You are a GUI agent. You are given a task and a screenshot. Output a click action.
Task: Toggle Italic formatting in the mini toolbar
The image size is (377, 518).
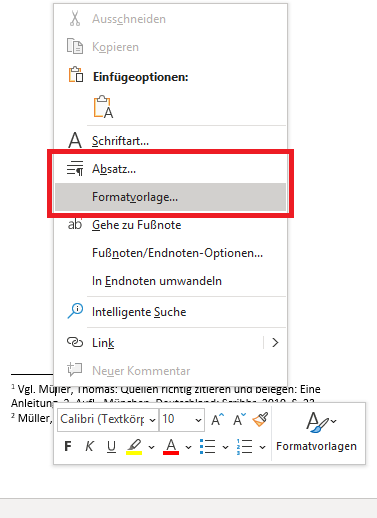tap(89, 446)
